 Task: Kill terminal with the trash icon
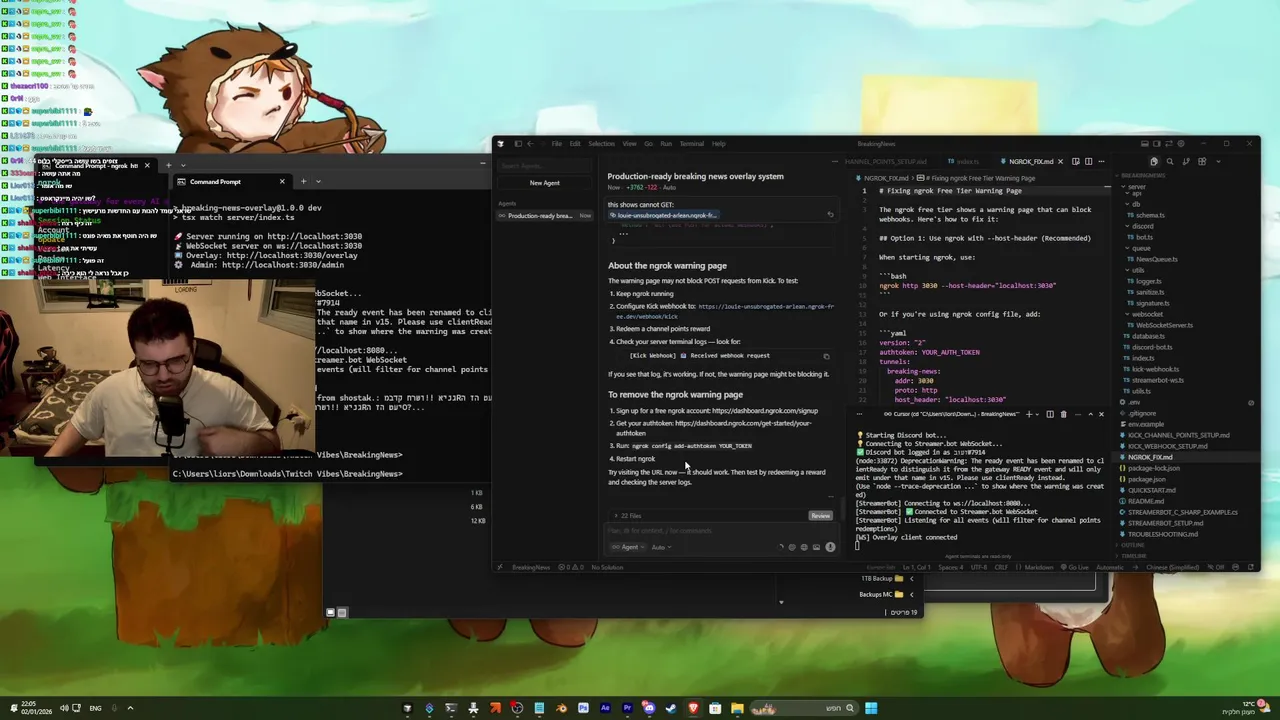point(1063,414)
